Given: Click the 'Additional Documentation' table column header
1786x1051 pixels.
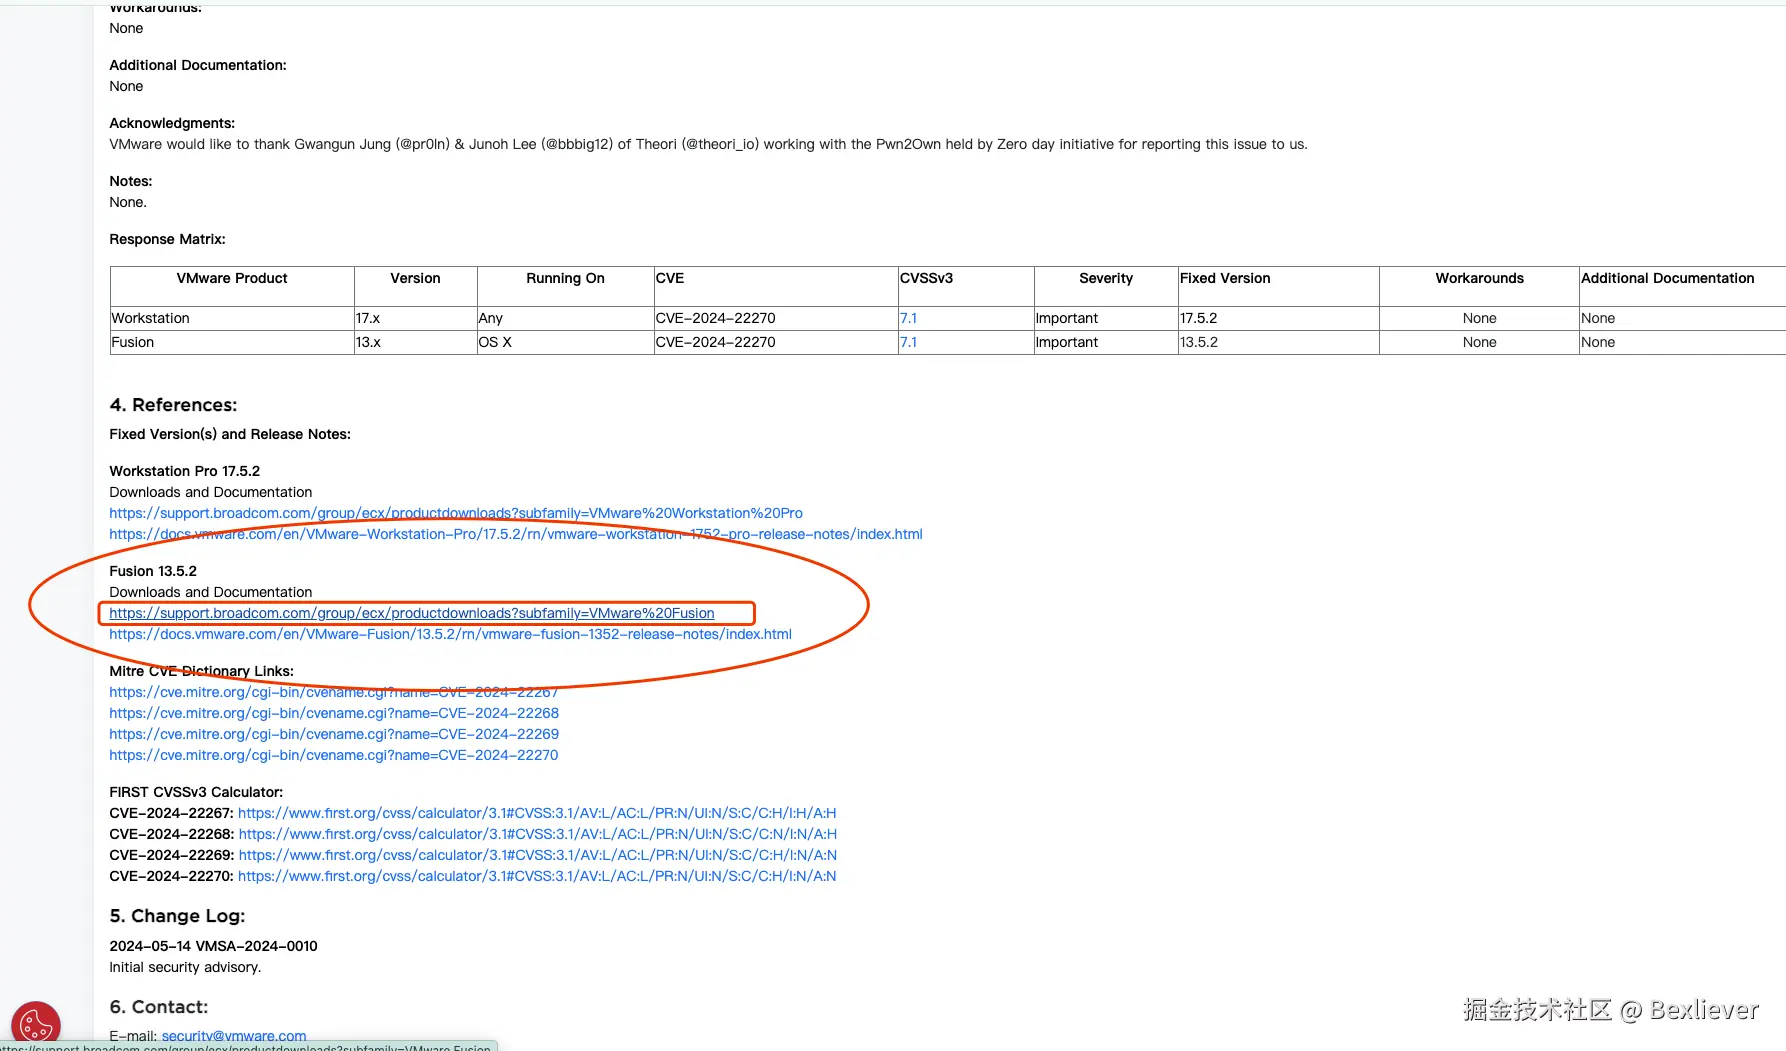Looking at the screenshot, I should pyautogui.click(x=1667, y=278).
